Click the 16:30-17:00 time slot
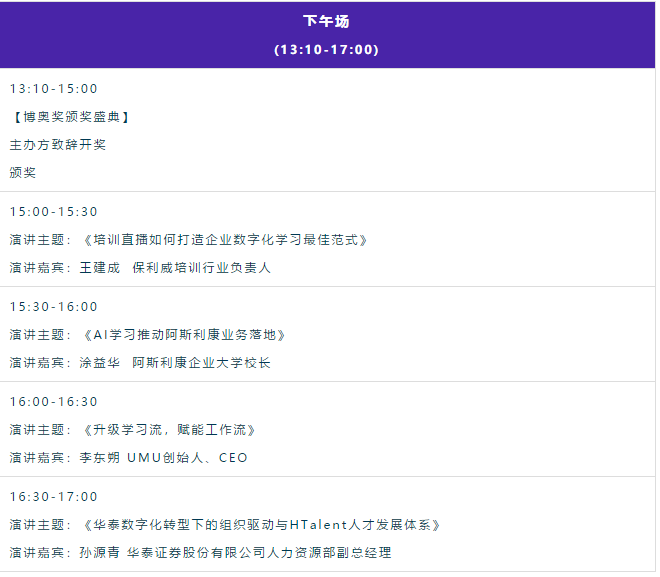This screenshot has width=660, height=577. coord(54,497)
